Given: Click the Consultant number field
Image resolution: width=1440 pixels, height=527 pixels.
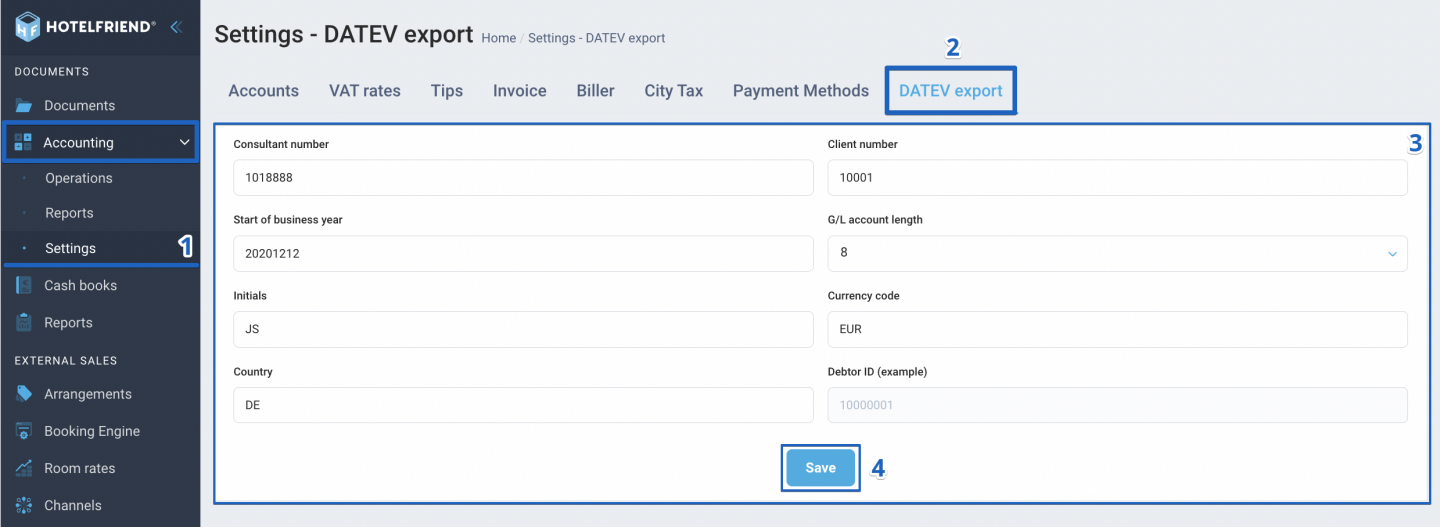Looking at the screenshot, I should (523, 177).
